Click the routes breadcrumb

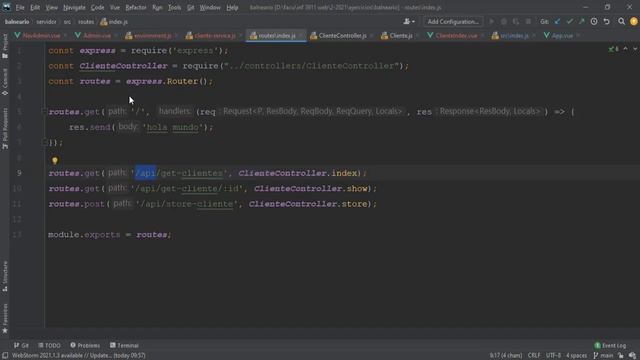click(86, 22)
